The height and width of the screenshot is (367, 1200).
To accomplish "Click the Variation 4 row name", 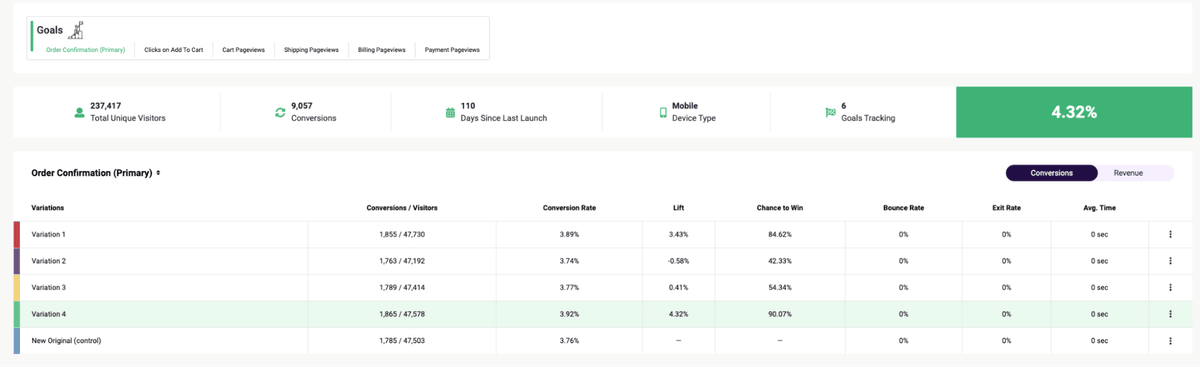I will point(49,314).
